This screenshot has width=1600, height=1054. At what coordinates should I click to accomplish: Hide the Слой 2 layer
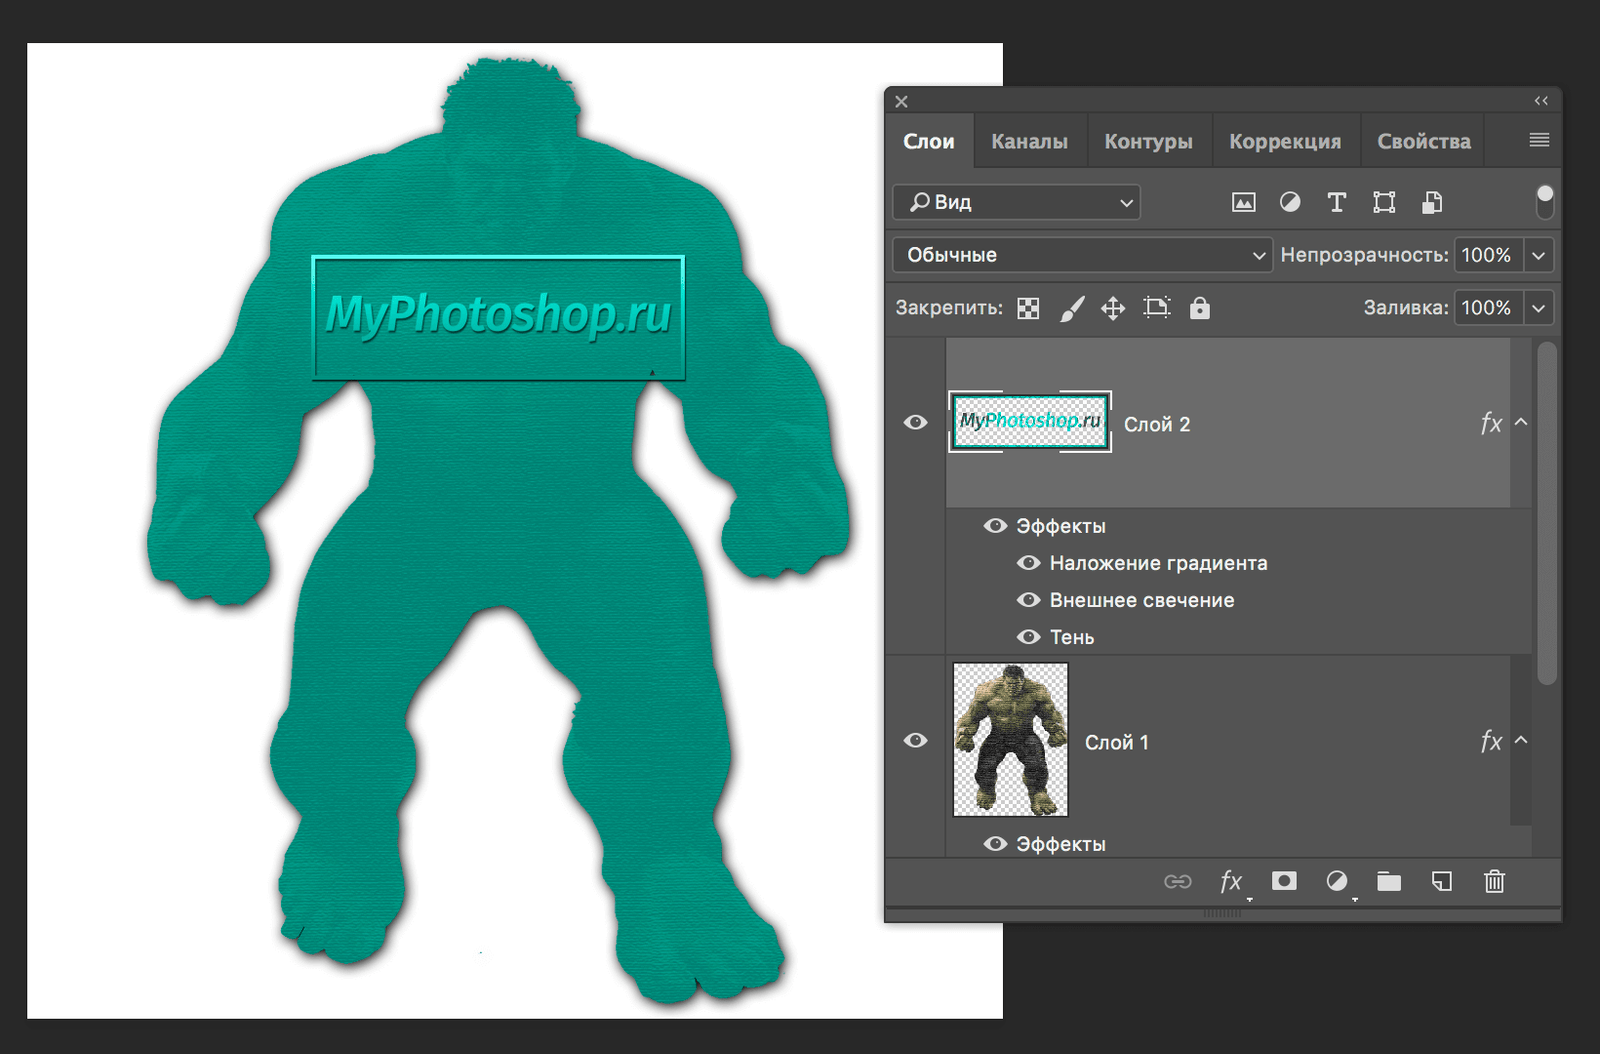pyautogui.click(x=916, y=423)
